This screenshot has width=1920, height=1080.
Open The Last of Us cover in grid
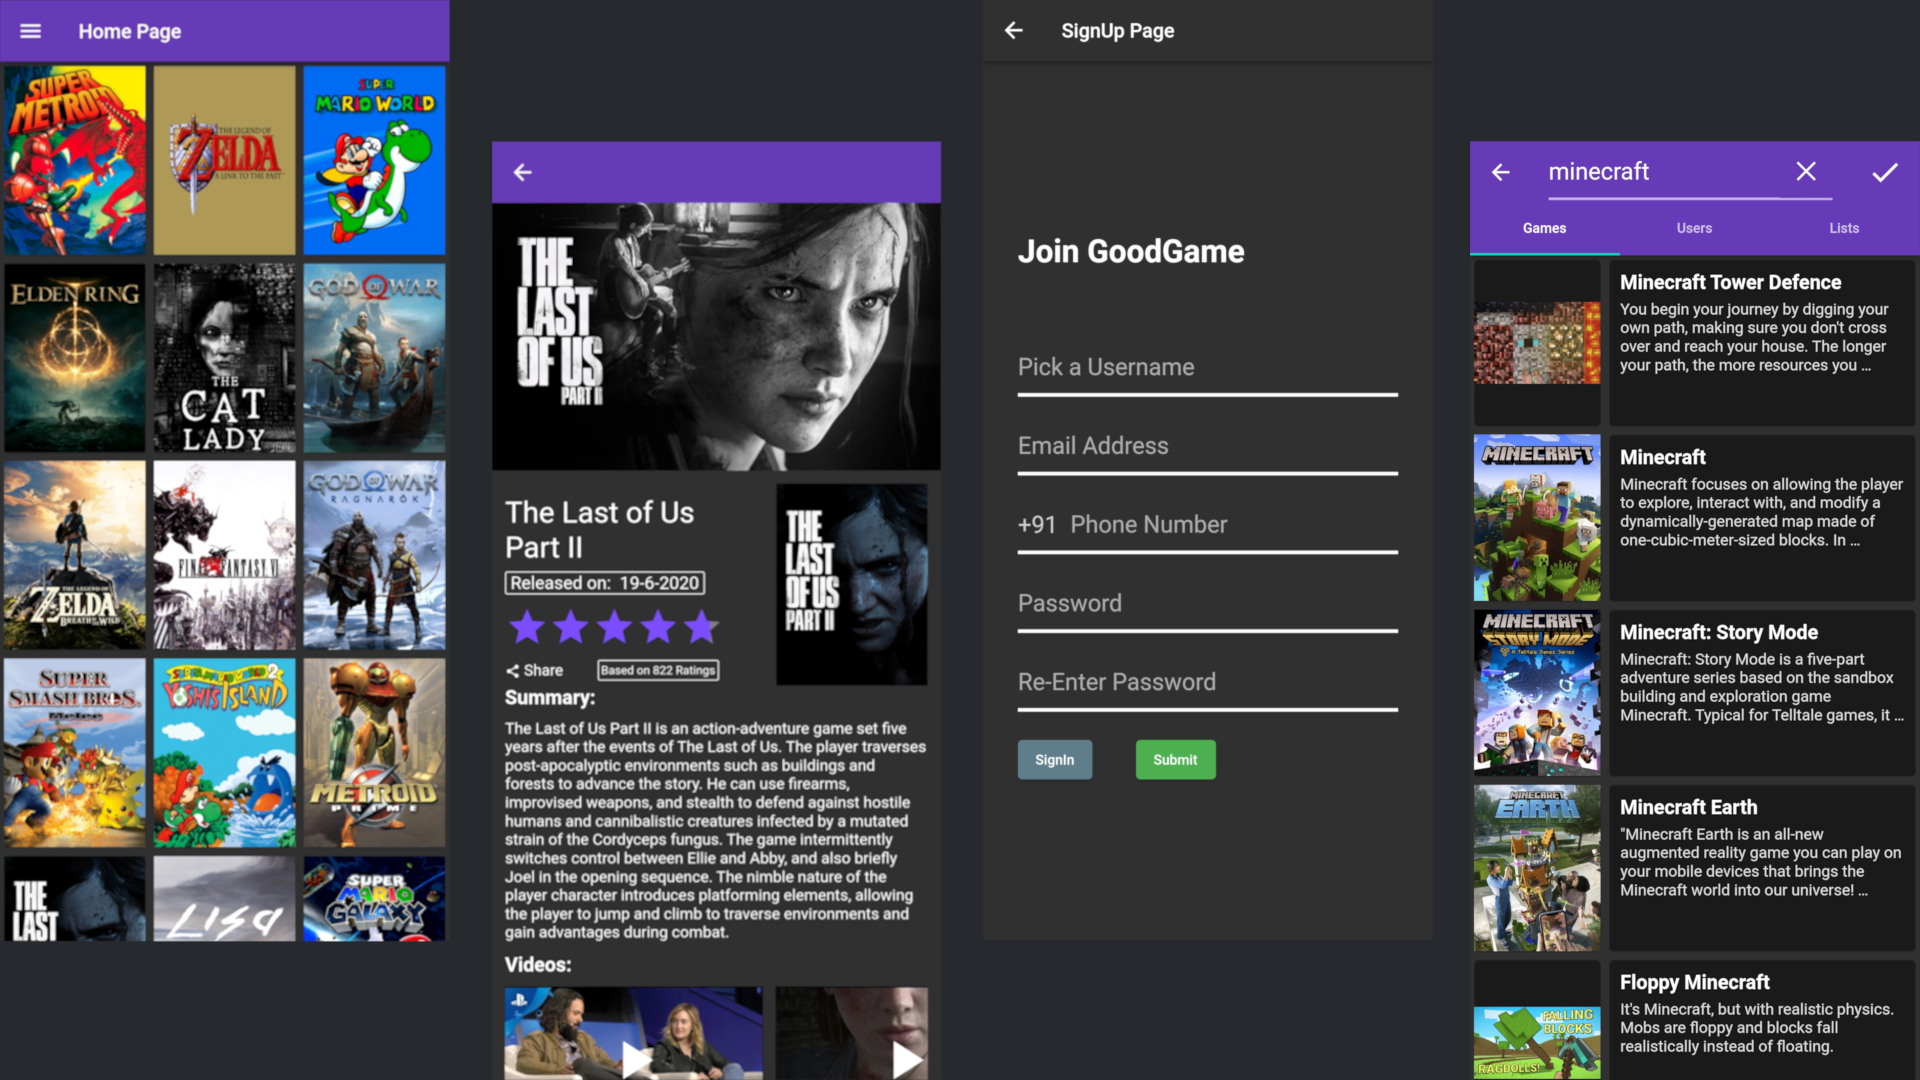click(75, 899)
